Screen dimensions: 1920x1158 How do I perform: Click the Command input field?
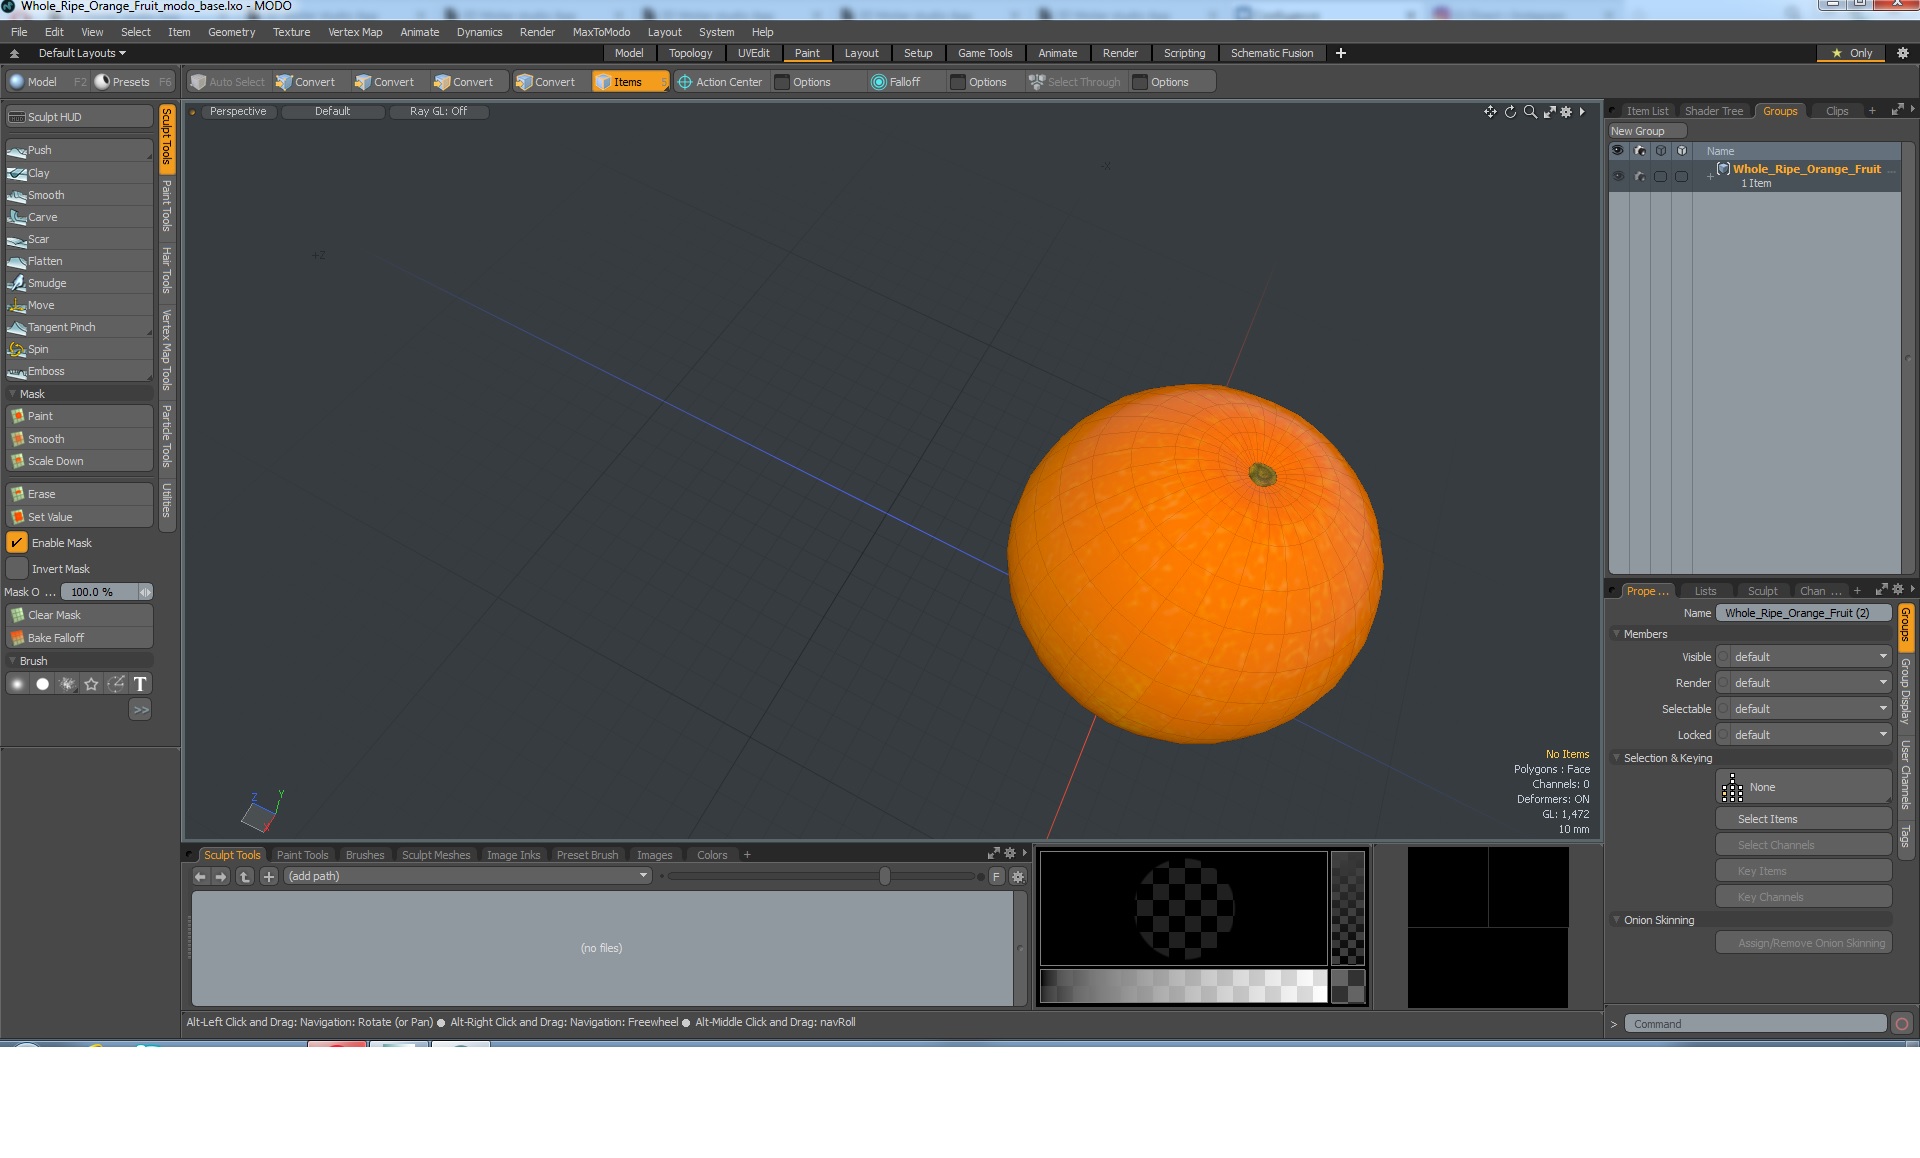(1755, 1024)
